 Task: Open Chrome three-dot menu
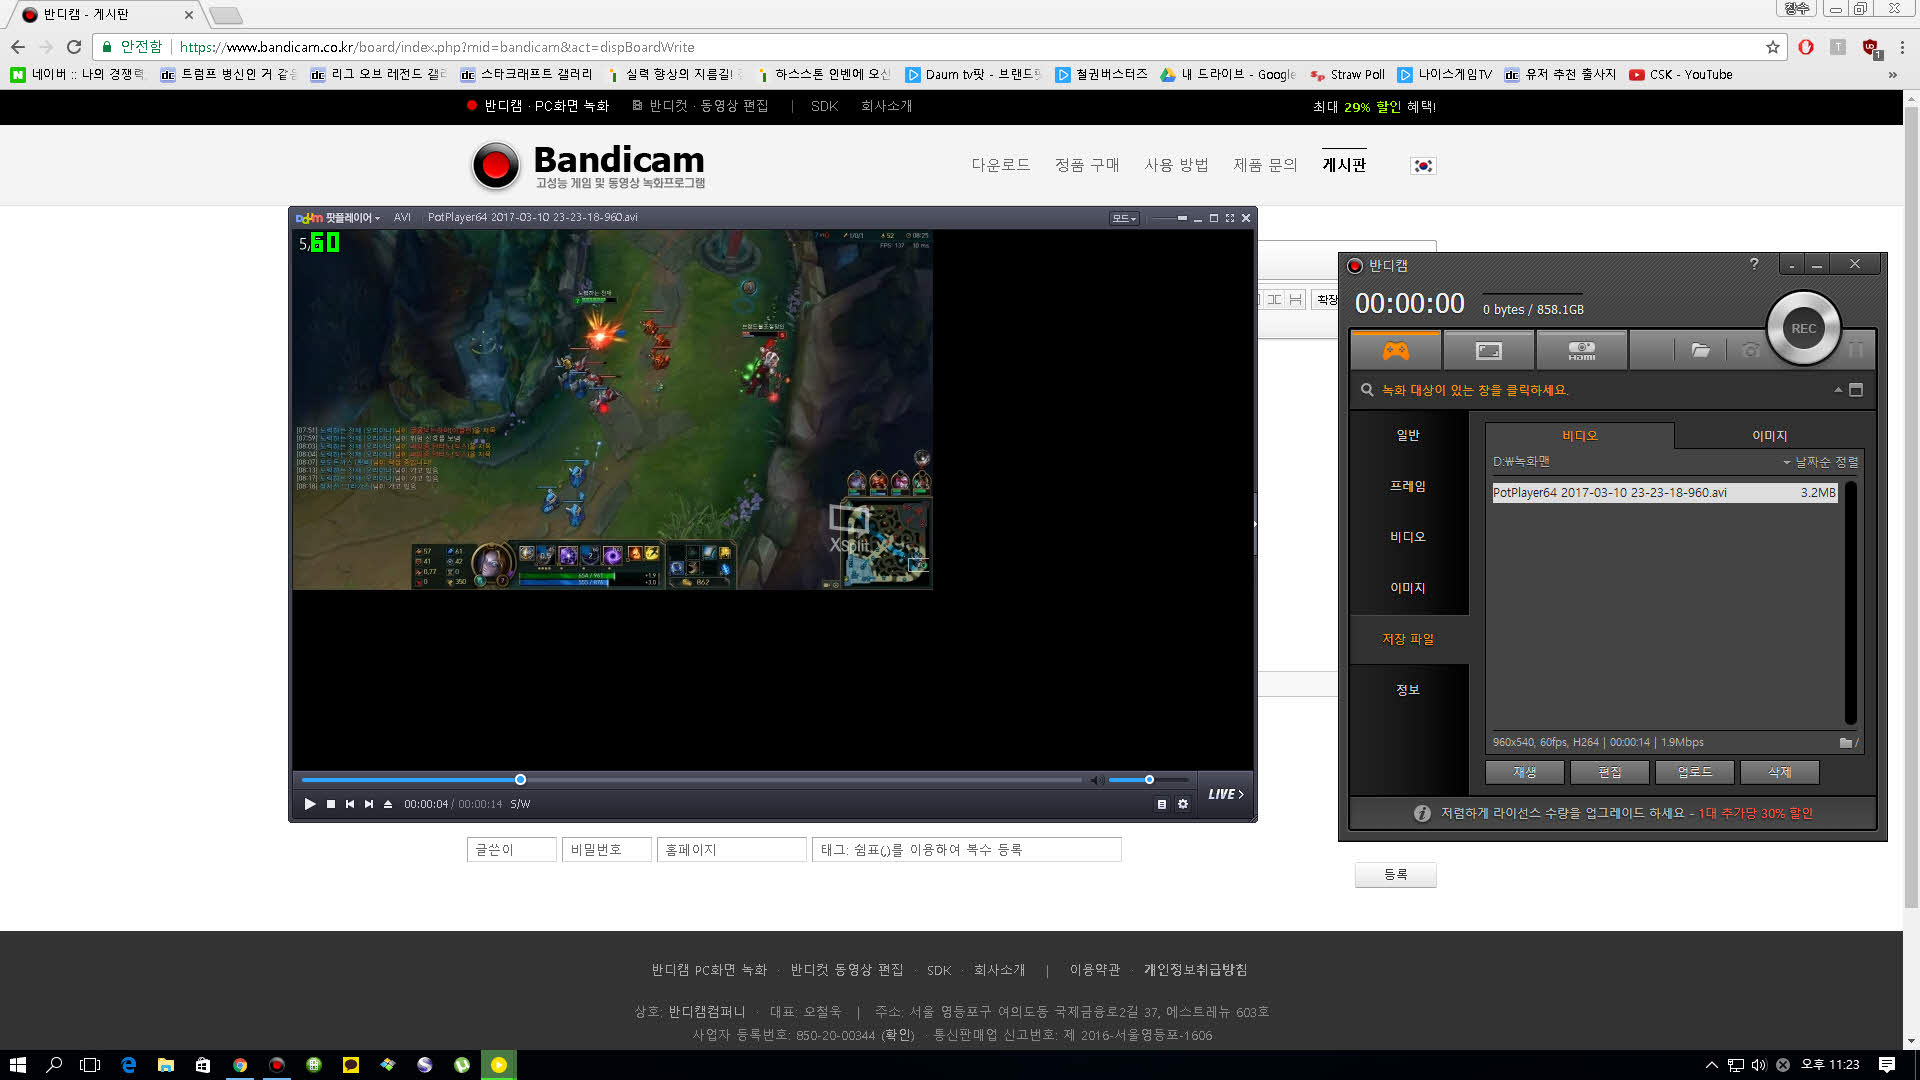[1902, 47]
